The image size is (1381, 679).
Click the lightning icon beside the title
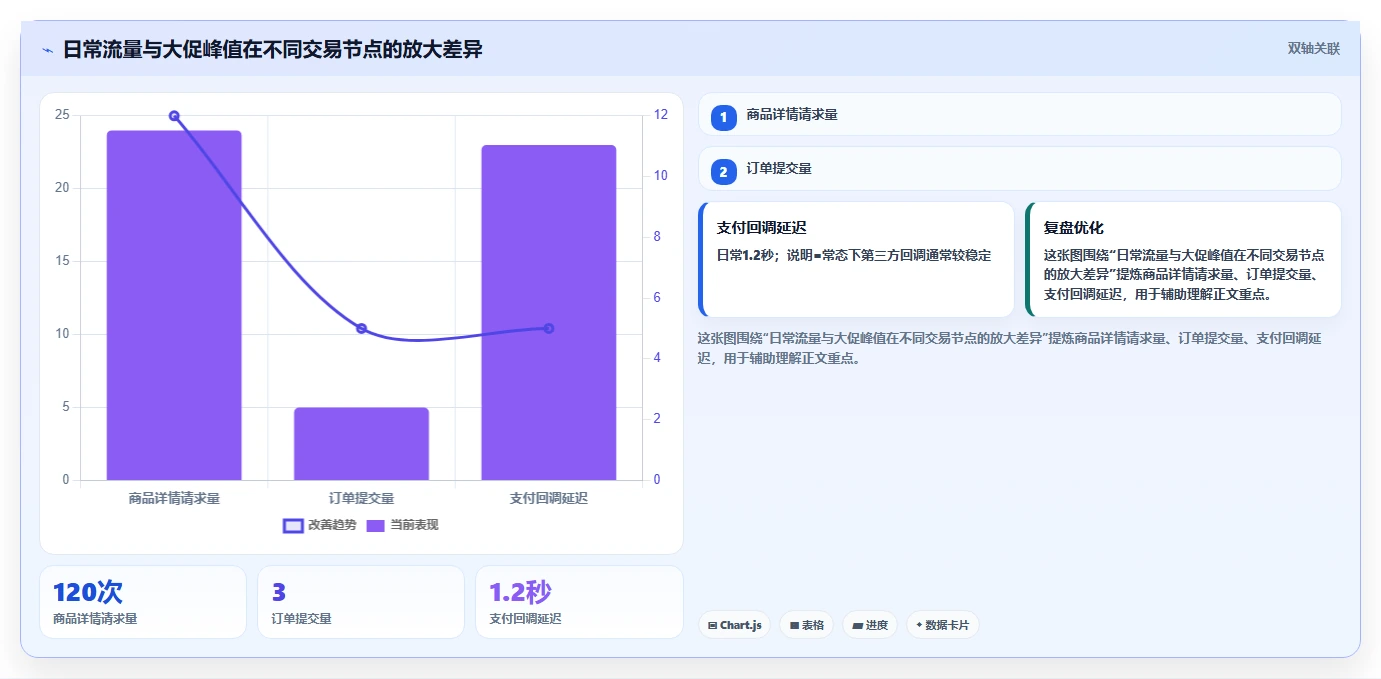(47, 50)
